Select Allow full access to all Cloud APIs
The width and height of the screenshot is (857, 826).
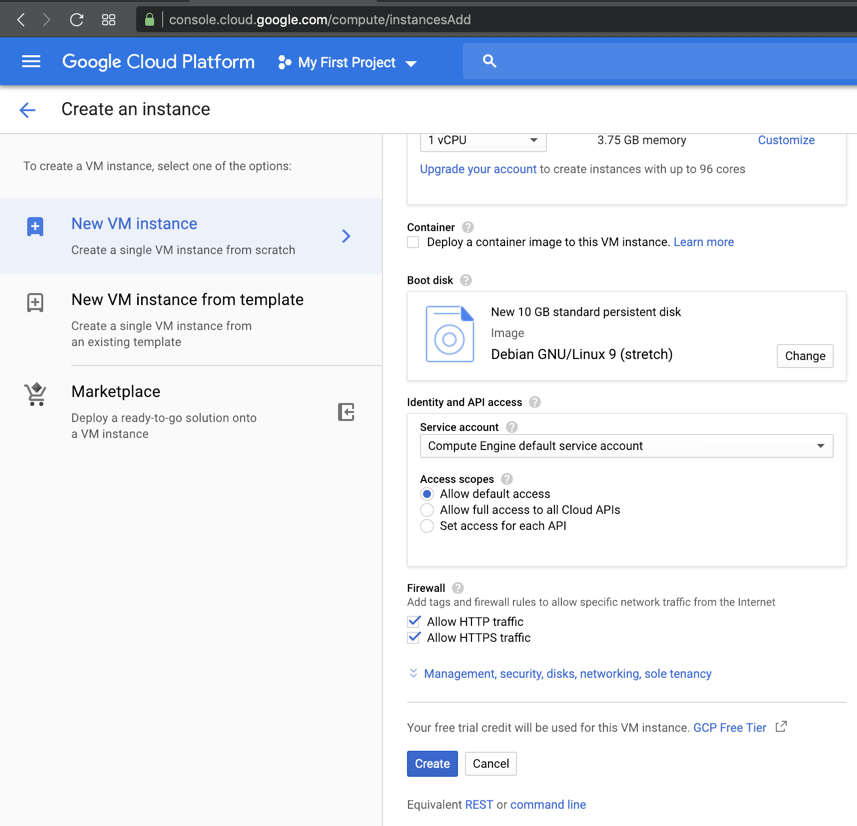pos(427,510)
